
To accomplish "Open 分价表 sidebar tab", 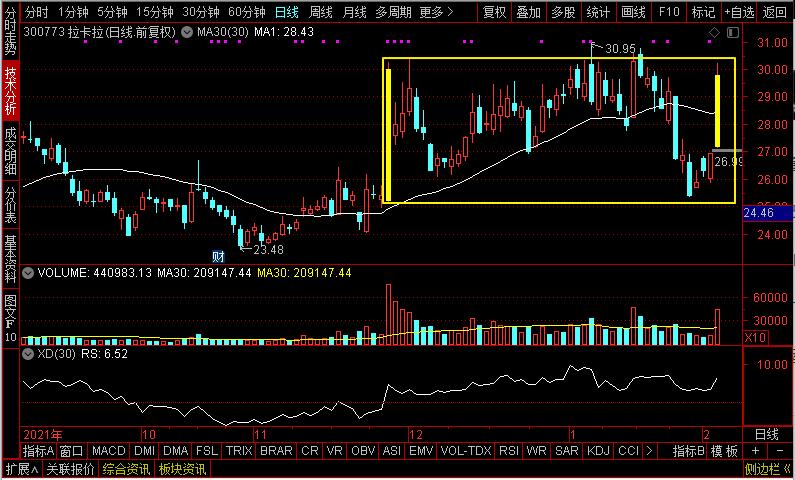I will (x=10, y=205).
